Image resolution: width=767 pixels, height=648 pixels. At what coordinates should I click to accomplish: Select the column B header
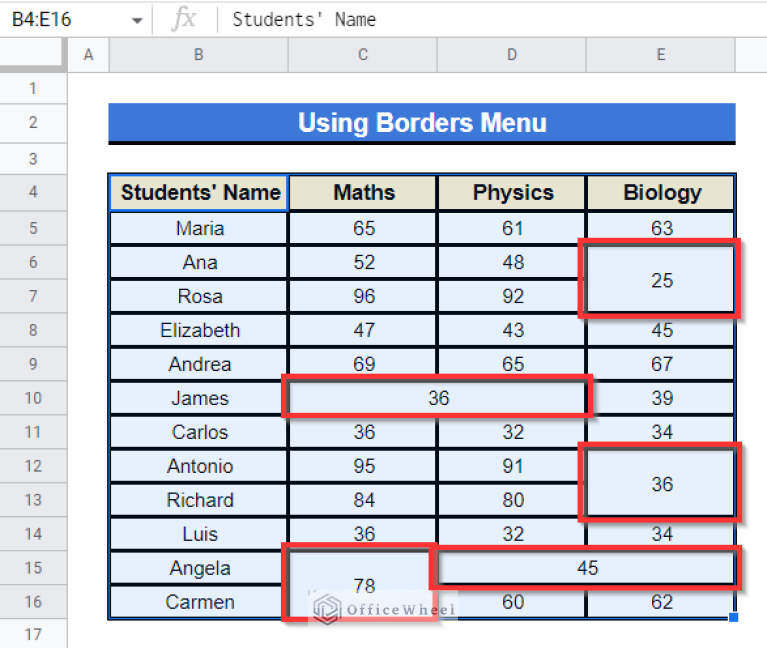tap(198, 55)
